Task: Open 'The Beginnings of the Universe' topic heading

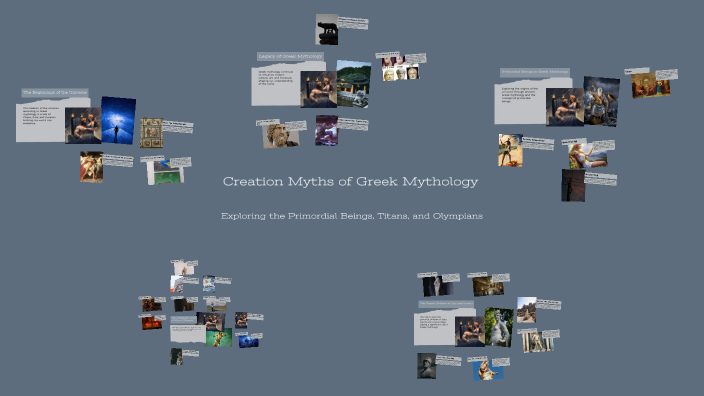Action: [x=55, y=92]
